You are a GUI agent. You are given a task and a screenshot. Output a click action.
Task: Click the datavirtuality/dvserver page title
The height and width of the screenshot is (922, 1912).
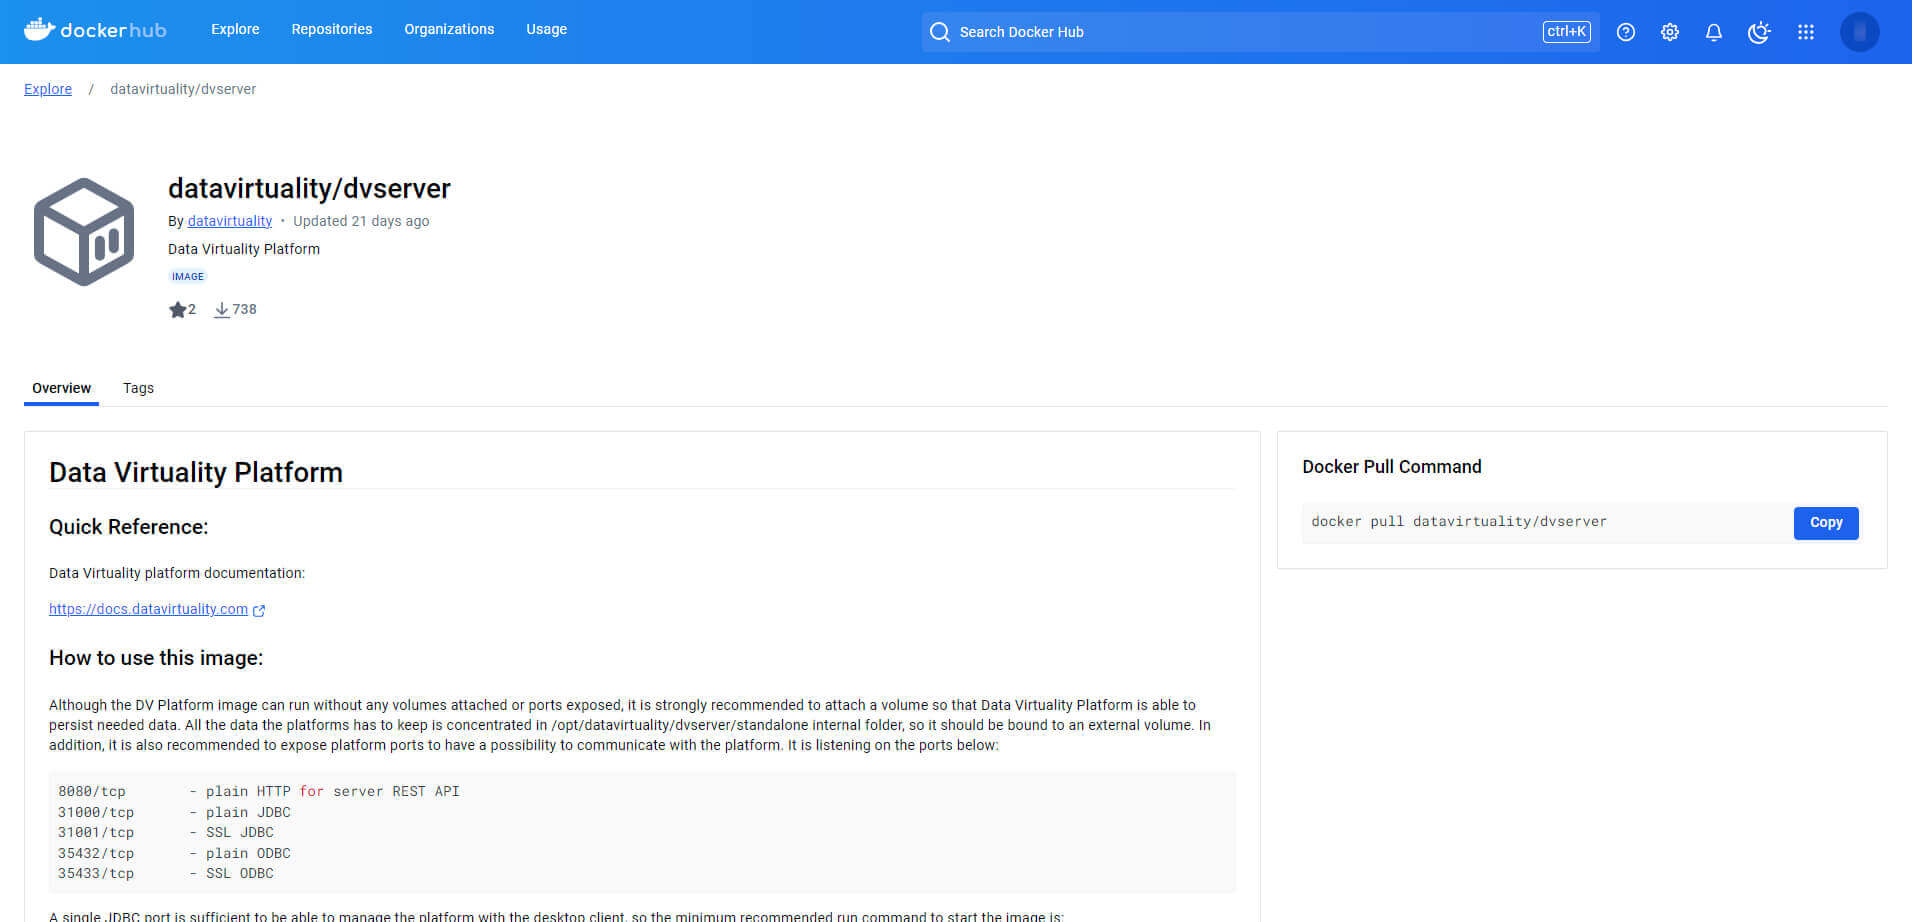coord(309,188)
